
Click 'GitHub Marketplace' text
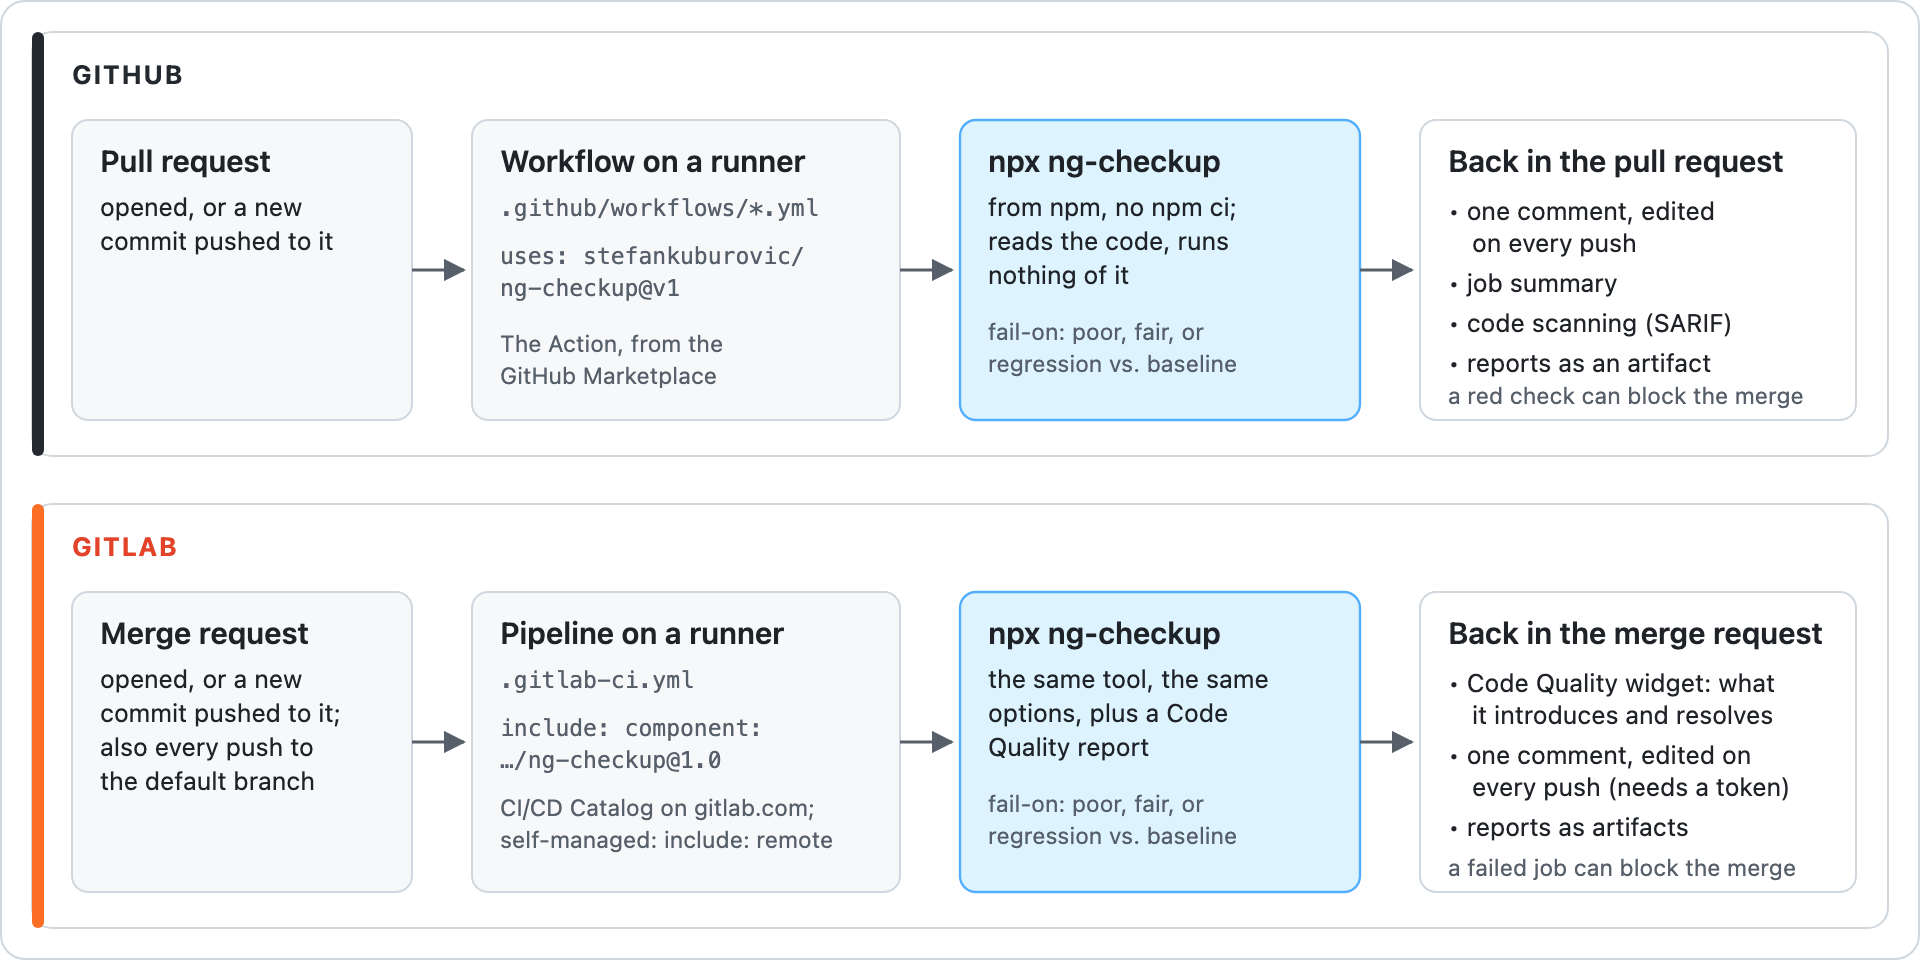(608, 376)
